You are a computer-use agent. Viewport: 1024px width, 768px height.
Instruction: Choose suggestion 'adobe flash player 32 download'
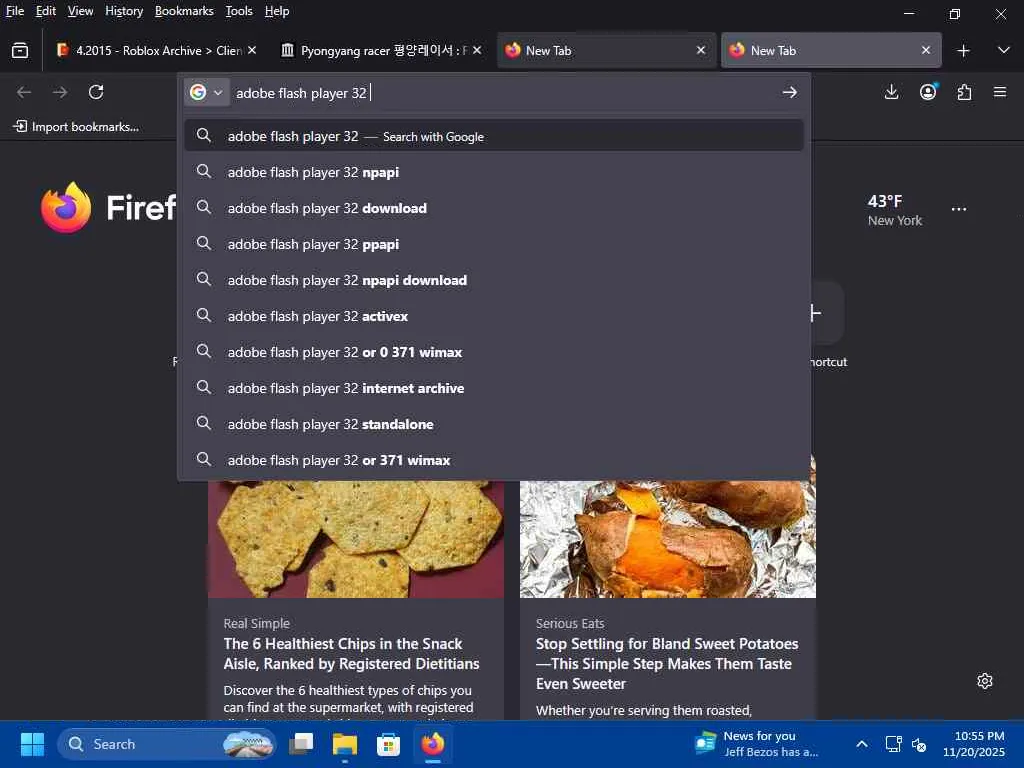tap(494, 208)
